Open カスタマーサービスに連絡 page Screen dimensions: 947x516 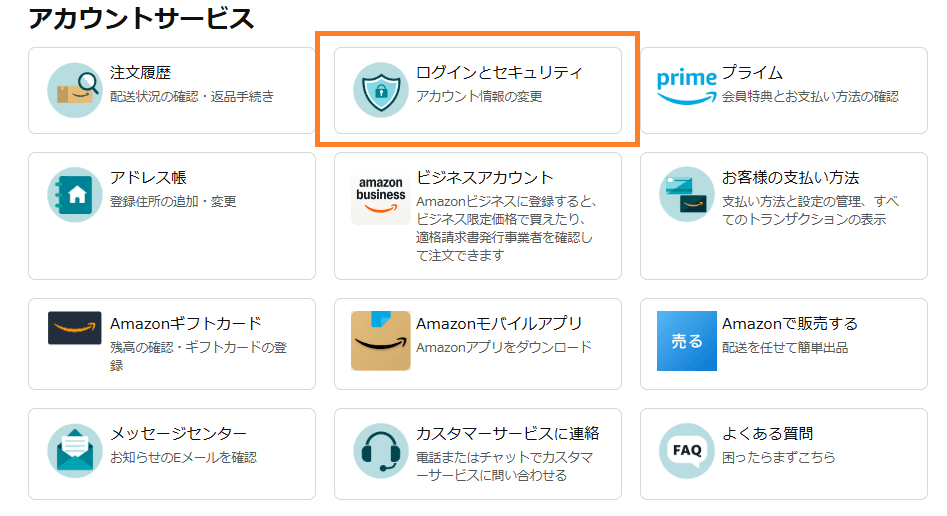[x=507, y=434]
